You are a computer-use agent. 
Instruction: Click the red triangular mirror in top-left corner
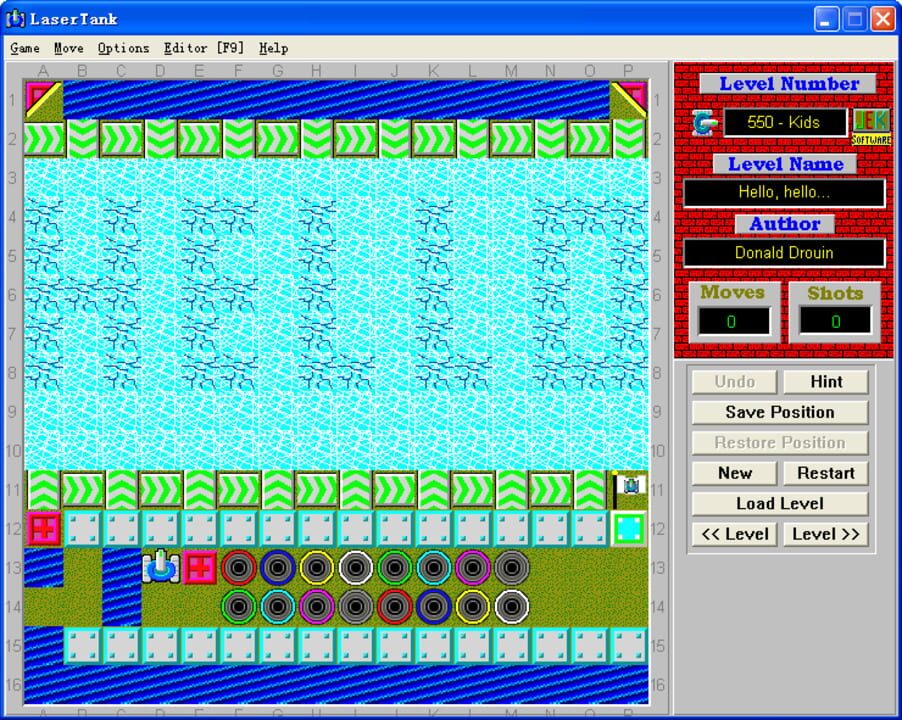click(43, 99)
